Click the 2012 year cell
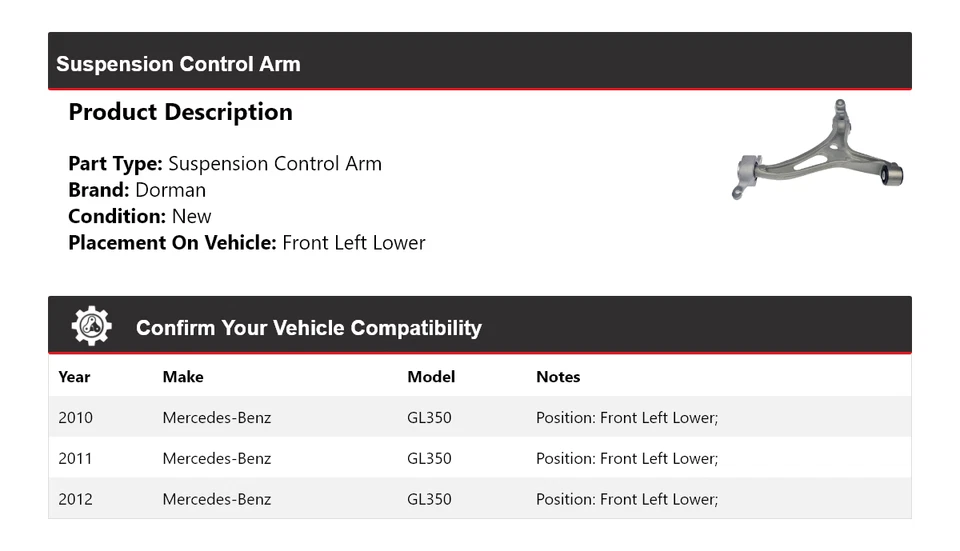The image size is (960, 551). [75, 499]
